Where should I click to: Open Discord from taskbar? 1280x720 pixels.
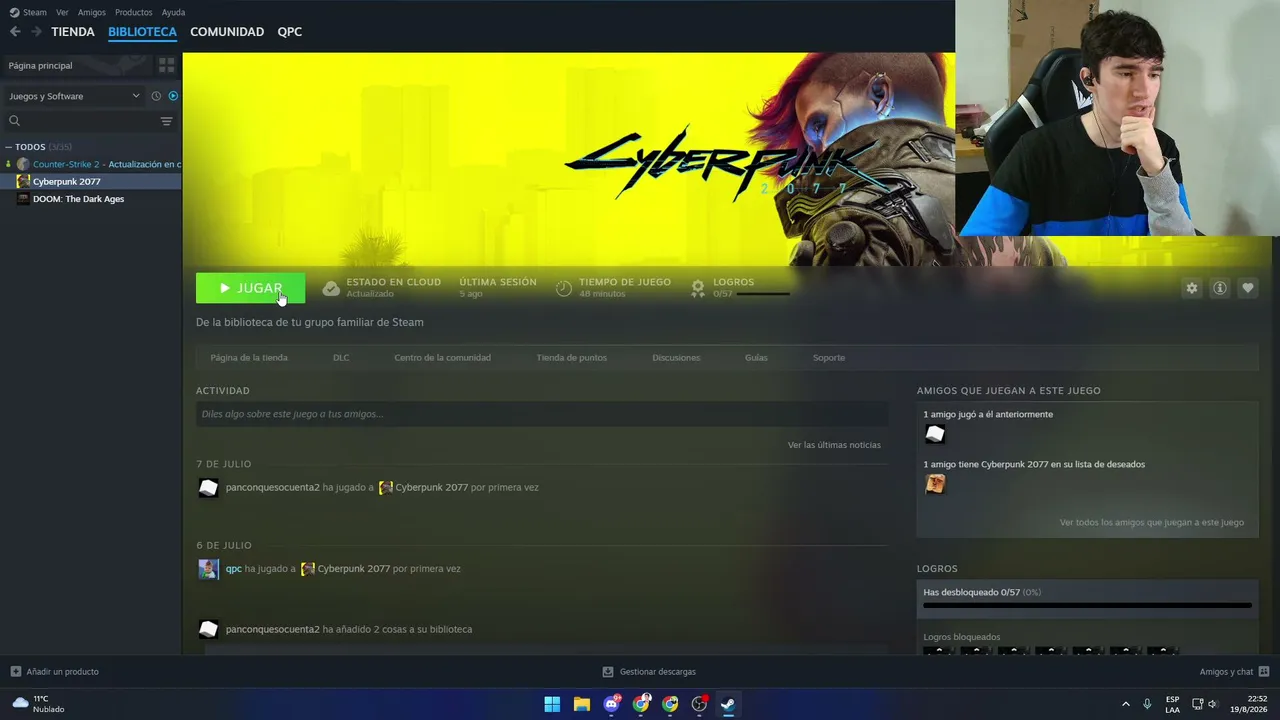[611, 704]
